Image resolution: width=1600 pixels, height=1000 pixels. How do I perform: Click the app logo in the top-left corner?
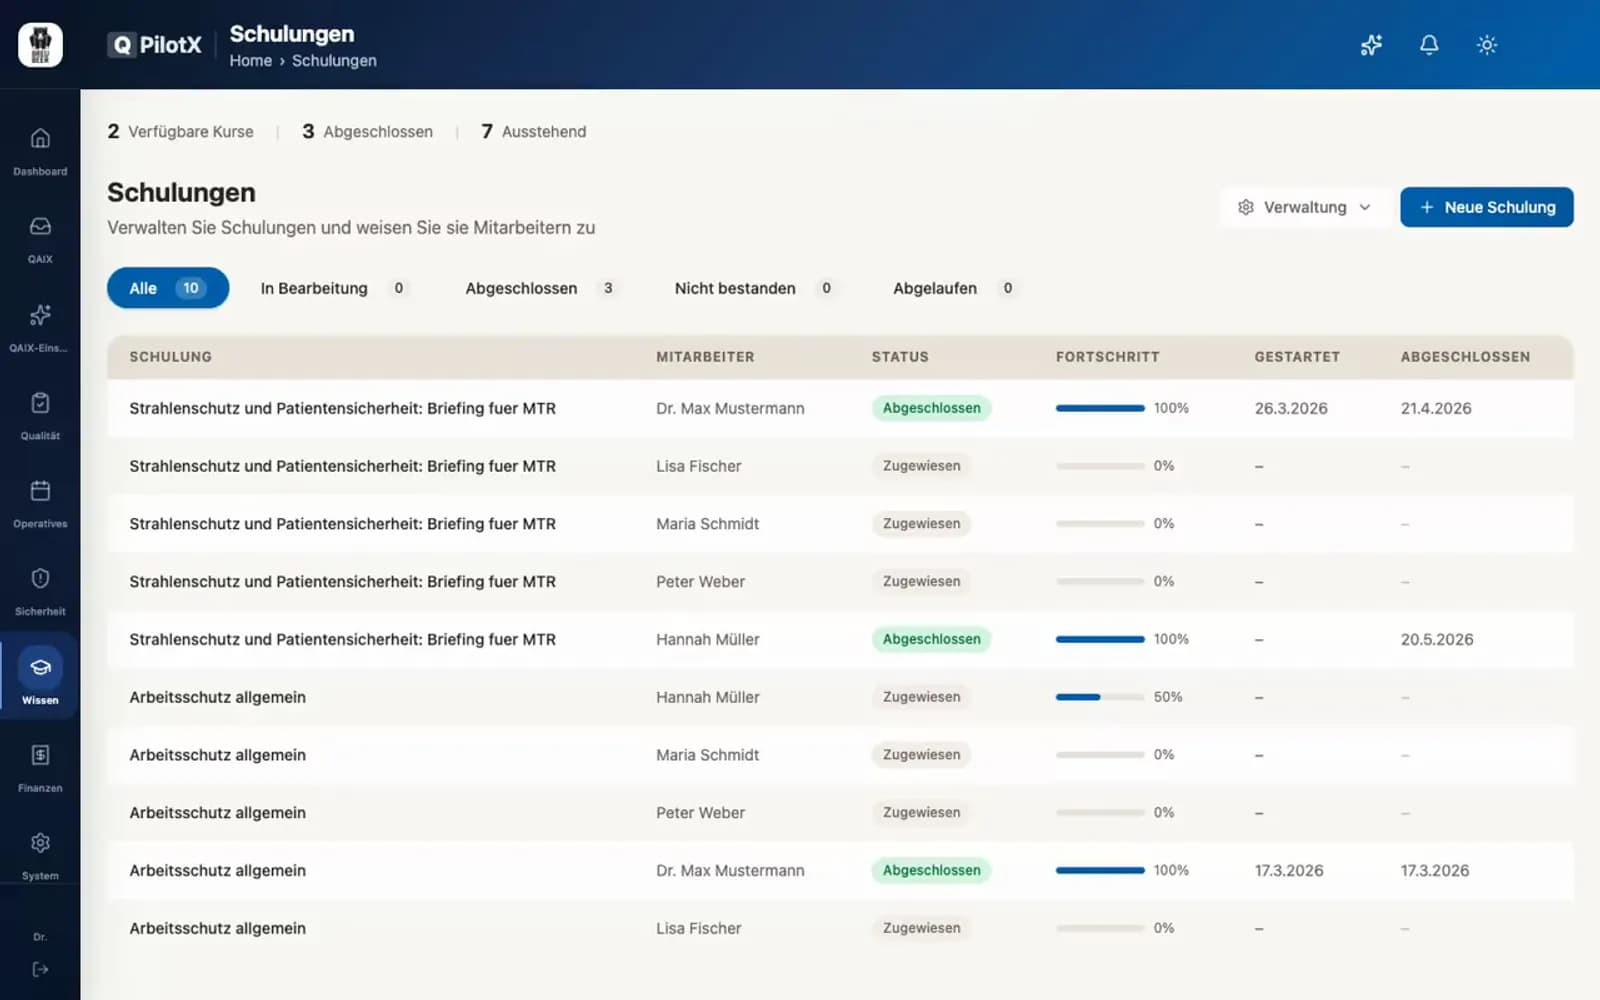pyautogui.click(x=40, y=45)
